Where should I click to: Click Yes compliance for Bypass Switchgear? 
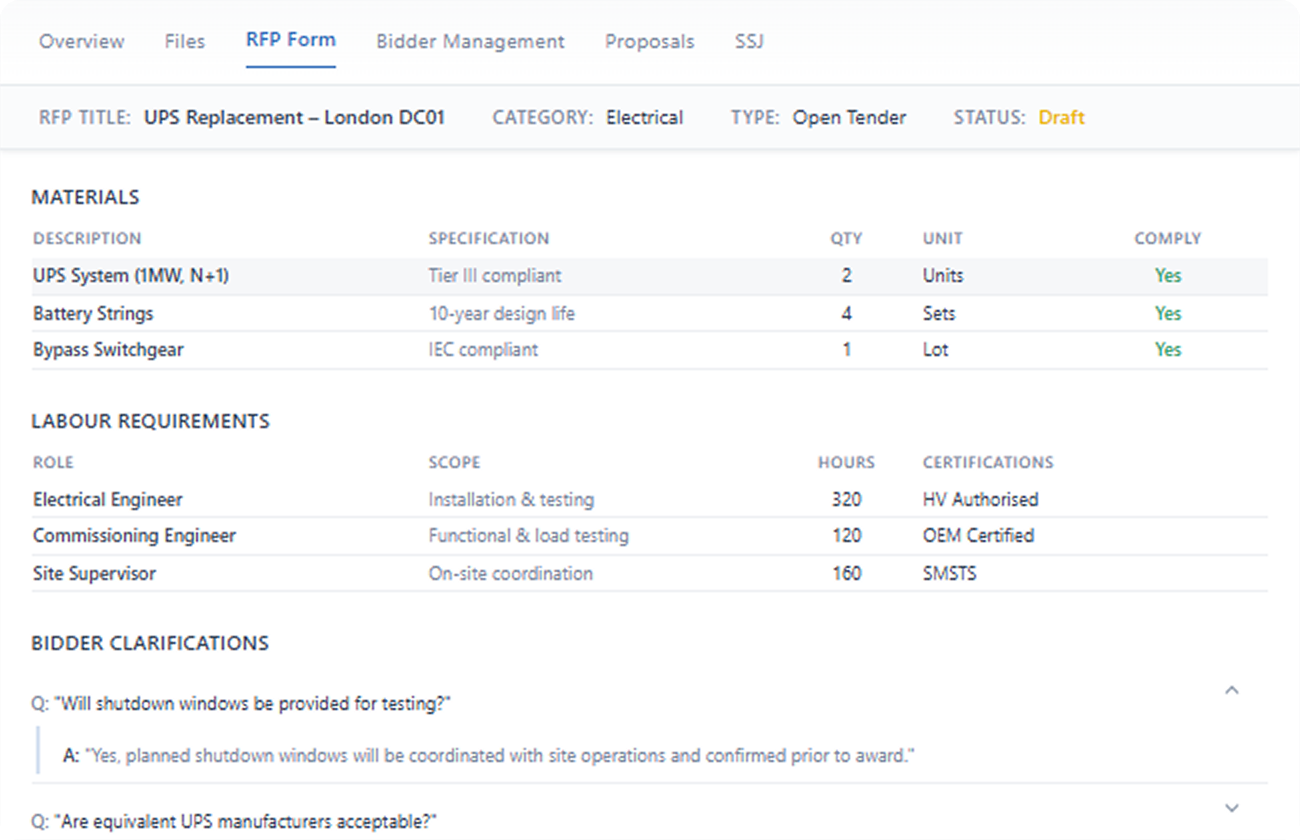[x=1168, y=350]
